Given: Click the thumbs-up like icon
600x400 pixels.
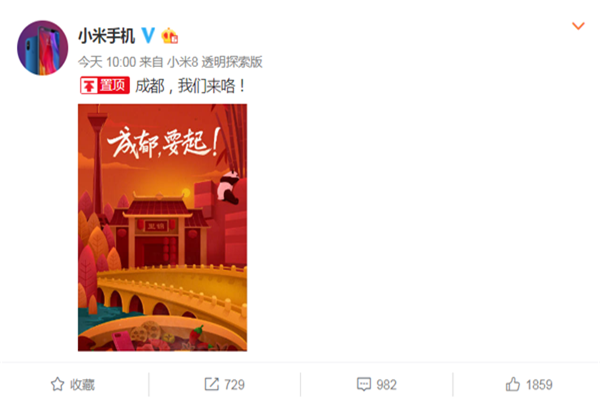Looking at the screenshot, I should (x=513, y=384).
